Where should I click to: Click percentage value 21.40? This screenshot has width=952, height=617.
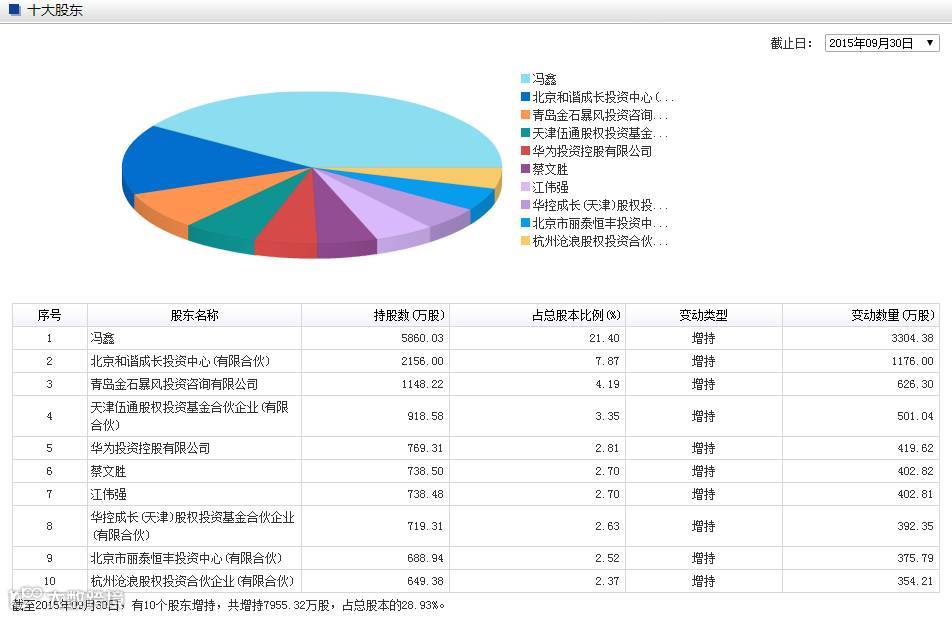pos(604,338)
